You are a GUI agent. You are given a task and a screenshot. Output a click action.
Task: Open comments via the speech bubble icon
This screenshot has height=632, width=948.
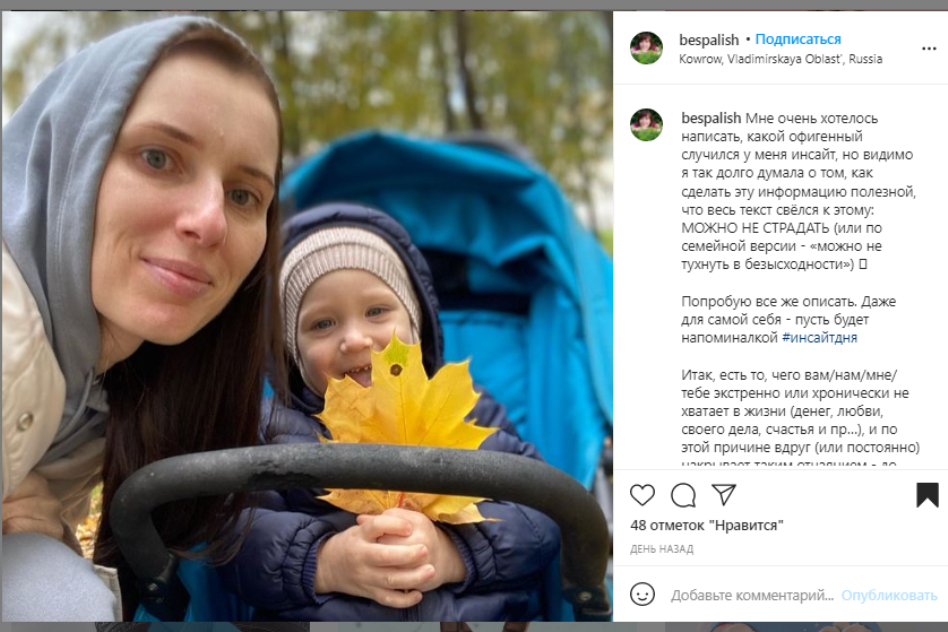pos(683,495)
